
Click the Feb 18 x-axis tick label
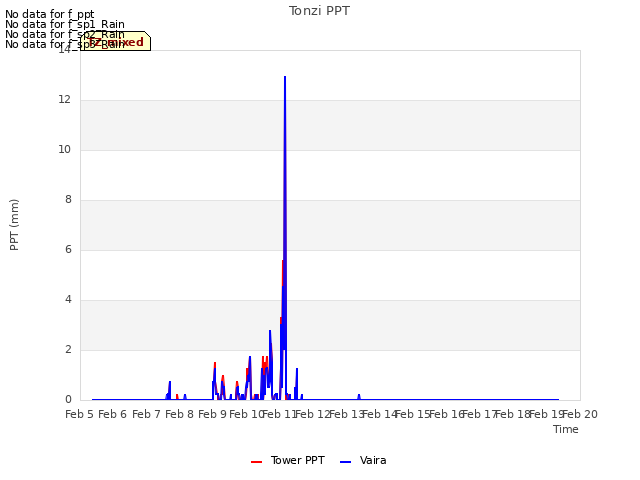pos(513,415)
